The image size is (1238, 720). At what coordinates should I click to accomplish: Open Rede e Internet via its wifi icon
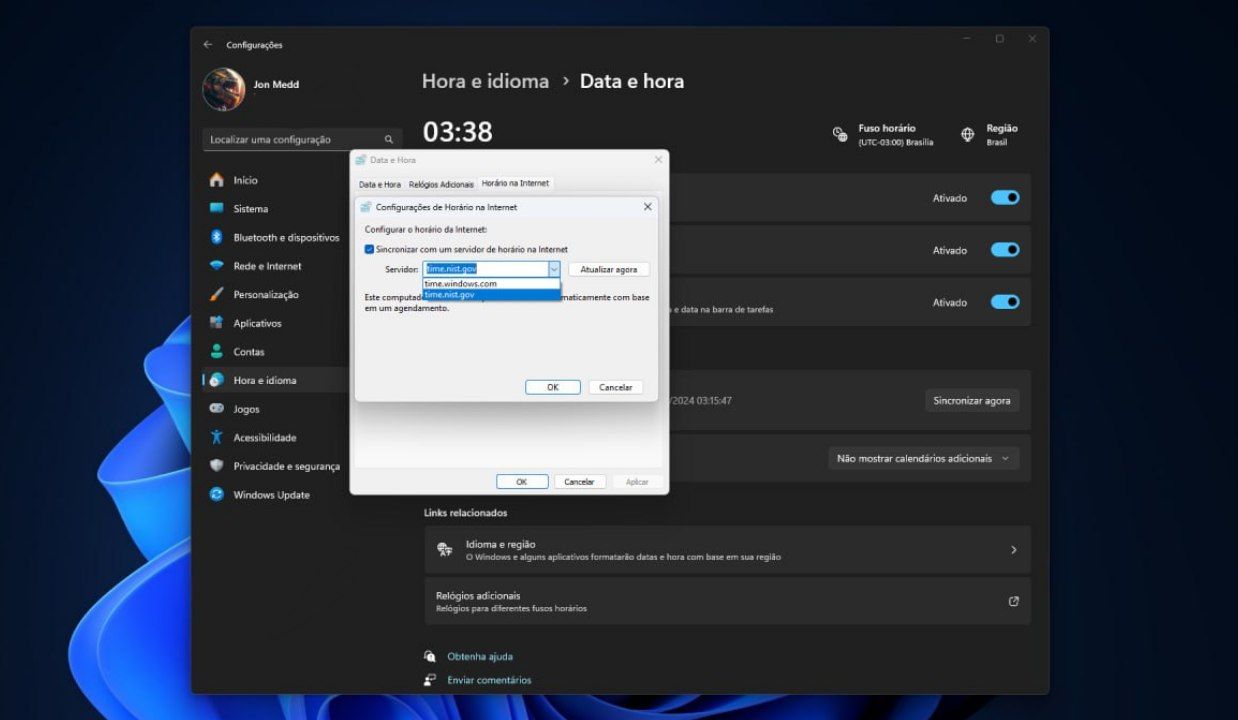(216, 266)
